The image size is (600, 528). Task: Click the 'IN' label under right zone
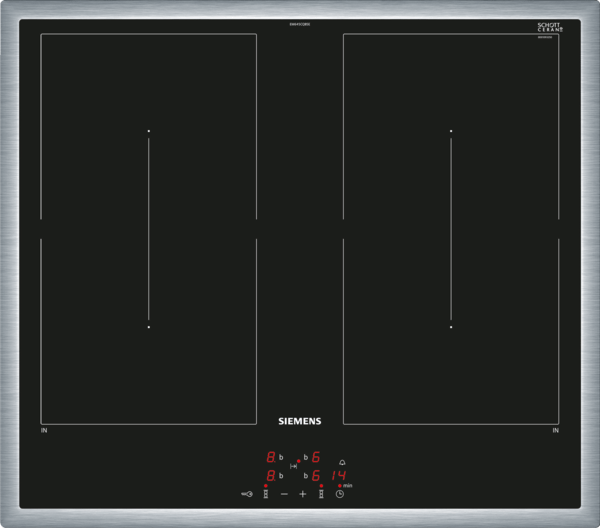coord(556,430)
